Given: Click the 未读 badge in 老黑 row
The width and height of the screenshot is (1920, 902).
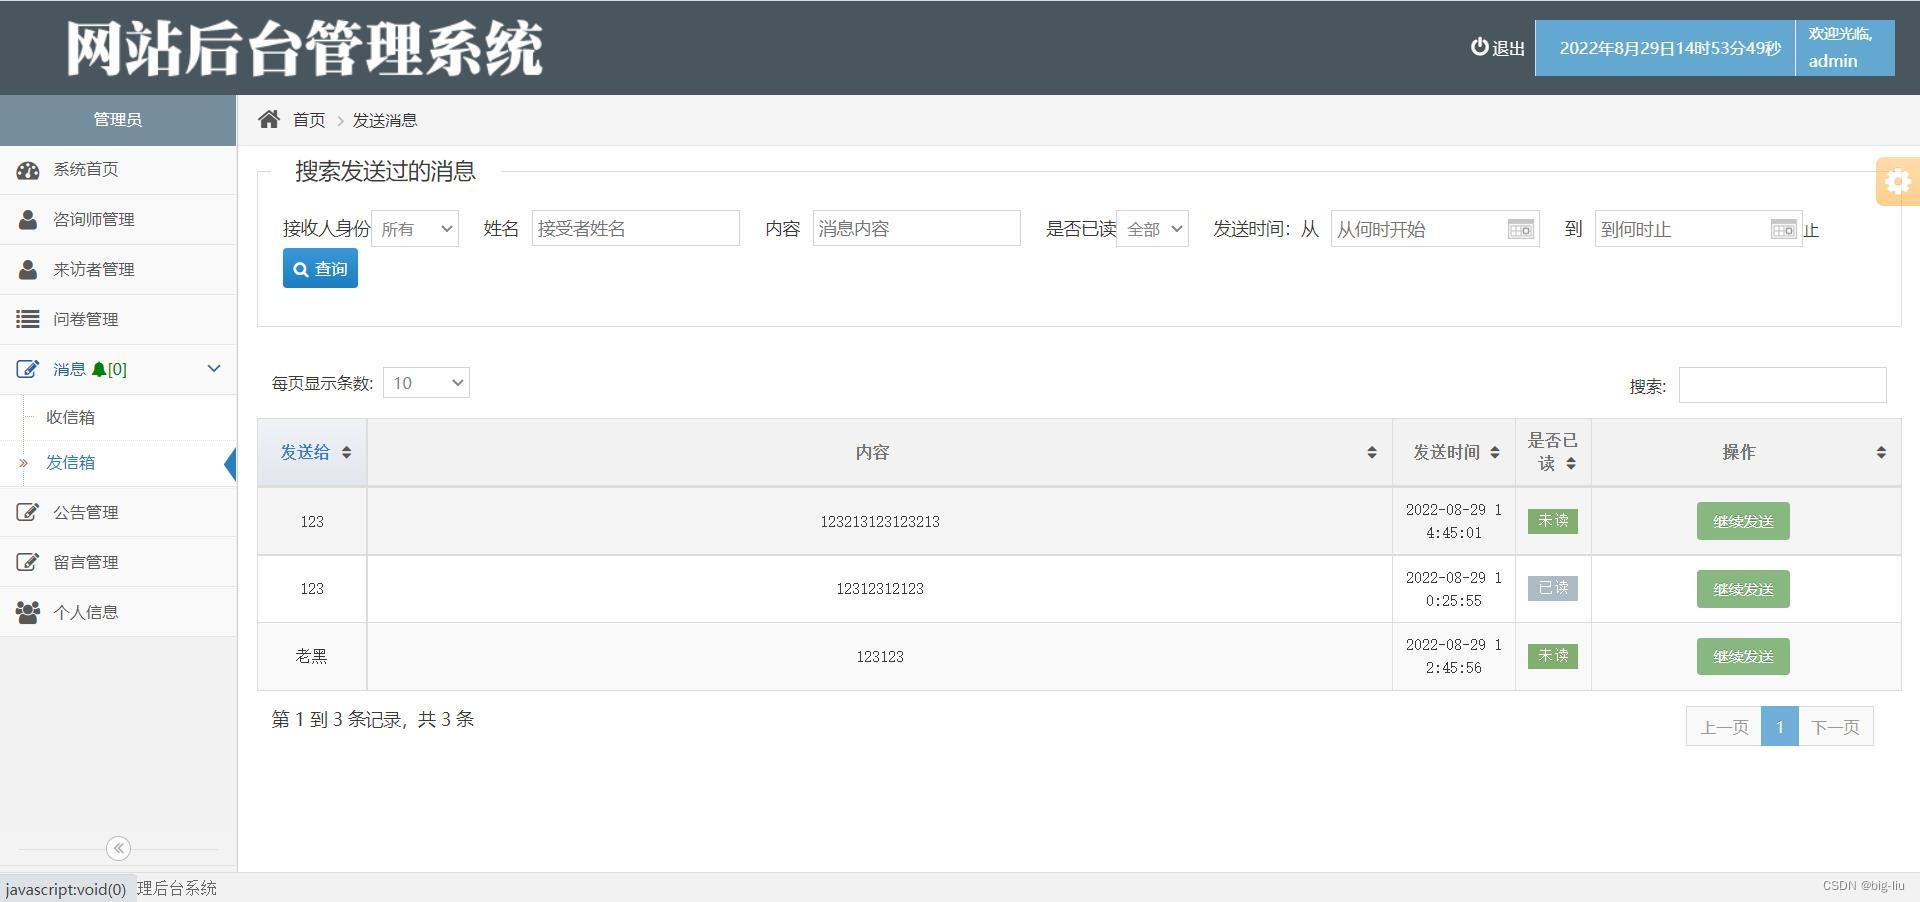Looking at the screenshot, I should [x=1553, y=656].
